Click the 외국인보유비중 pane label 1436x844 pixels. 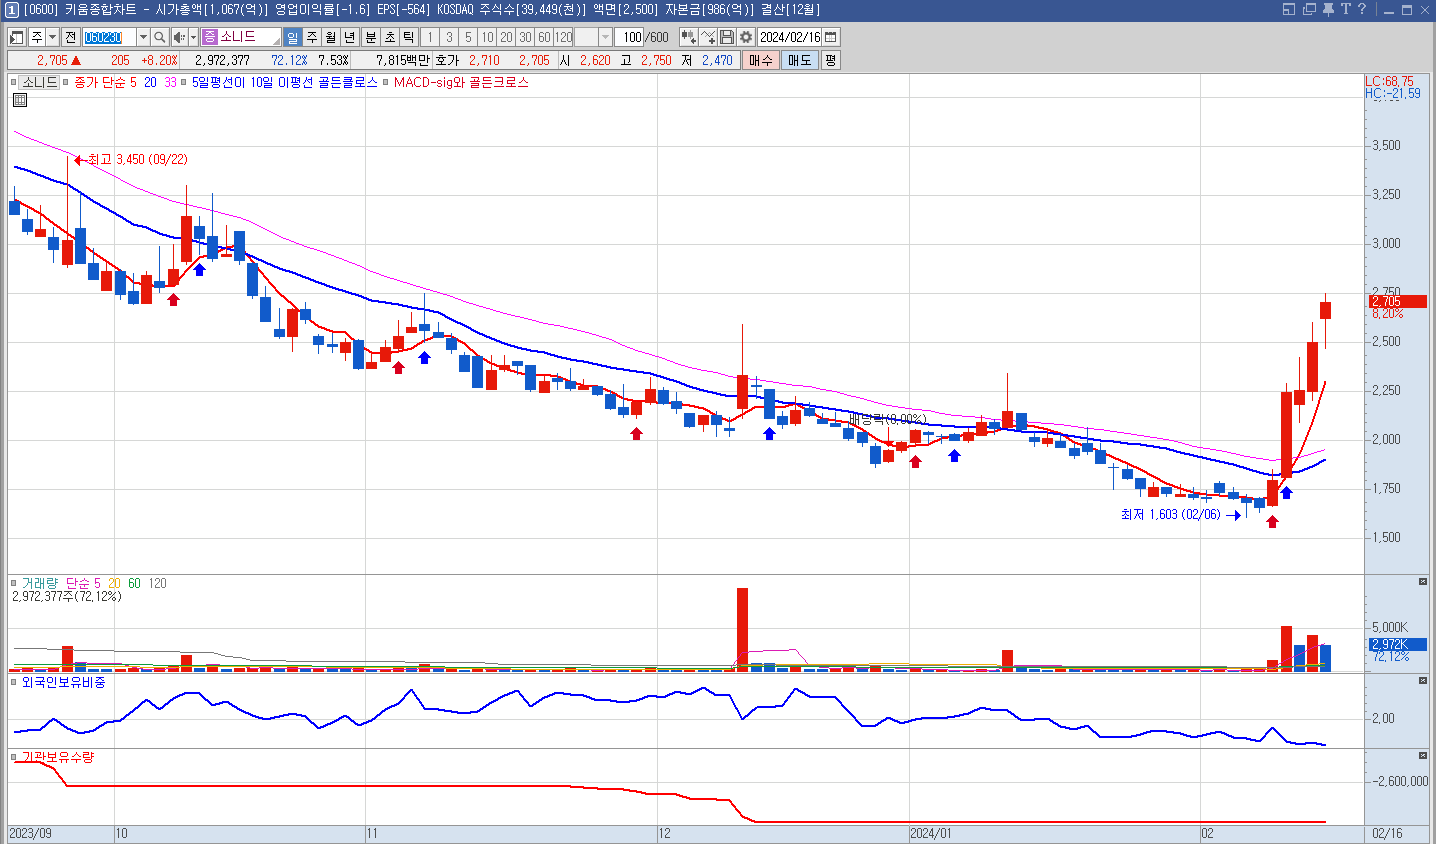point(64,682)
